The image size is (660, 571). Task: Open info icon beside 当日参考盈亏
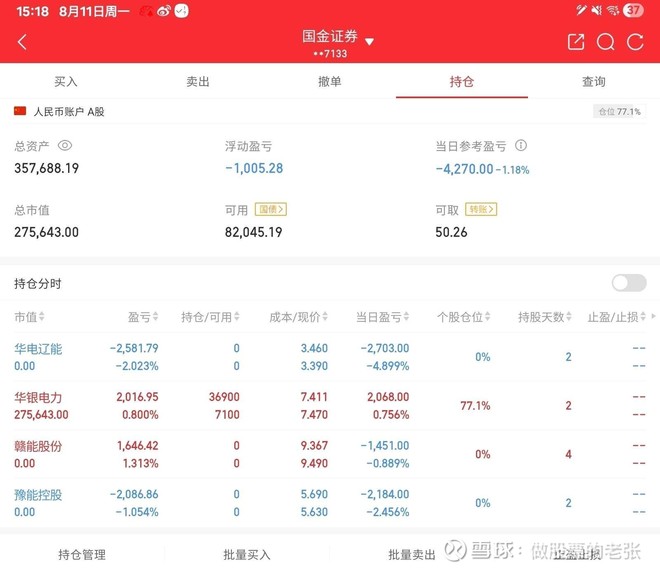pos(521,146)
